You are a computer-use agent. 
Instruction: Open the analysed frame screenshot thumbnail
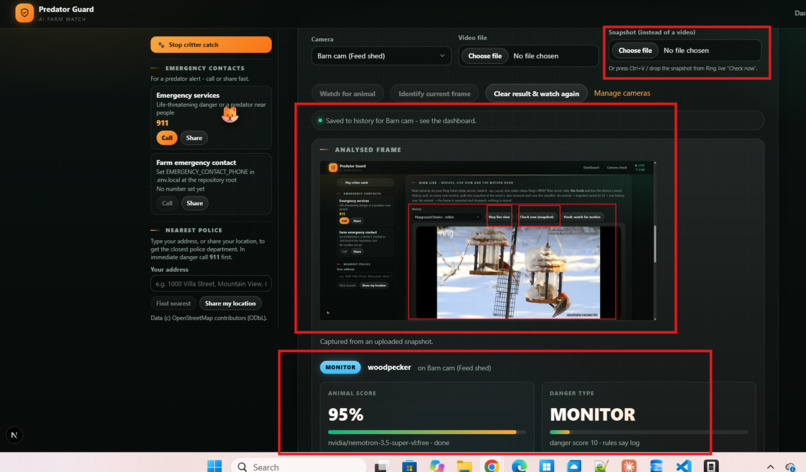pos(487,241)
